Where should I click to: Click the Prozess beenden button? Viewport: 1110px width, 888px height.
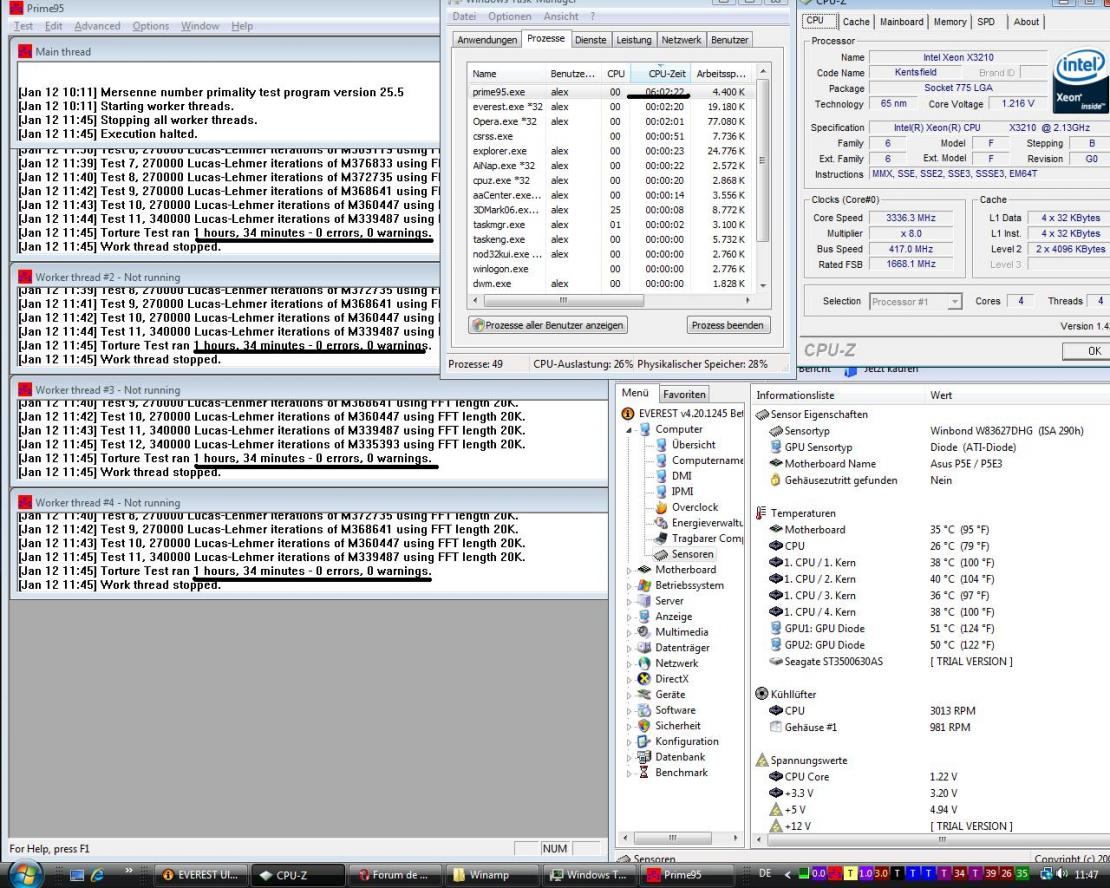pyautogui.click(x=728, y=325)
